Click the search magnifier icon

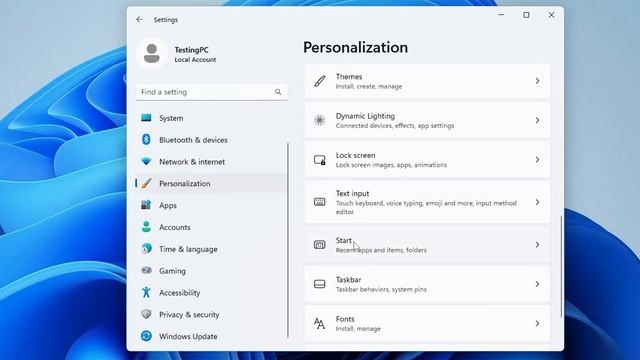pyautogui.click(x=278, y=92)
